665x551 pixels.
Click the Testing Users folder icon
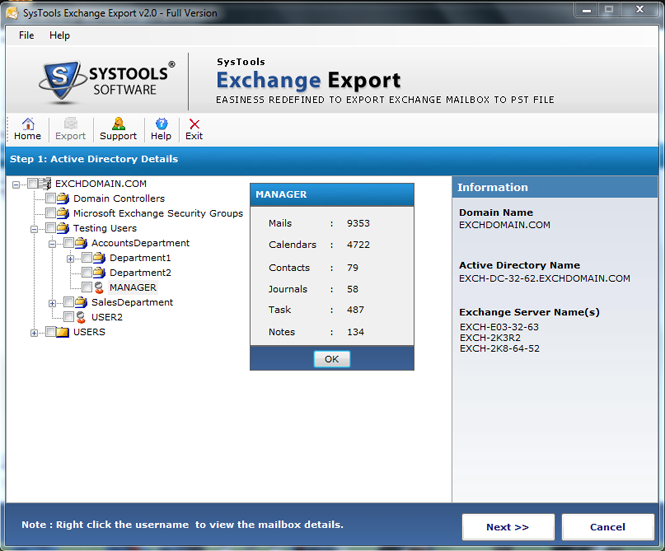63,228
